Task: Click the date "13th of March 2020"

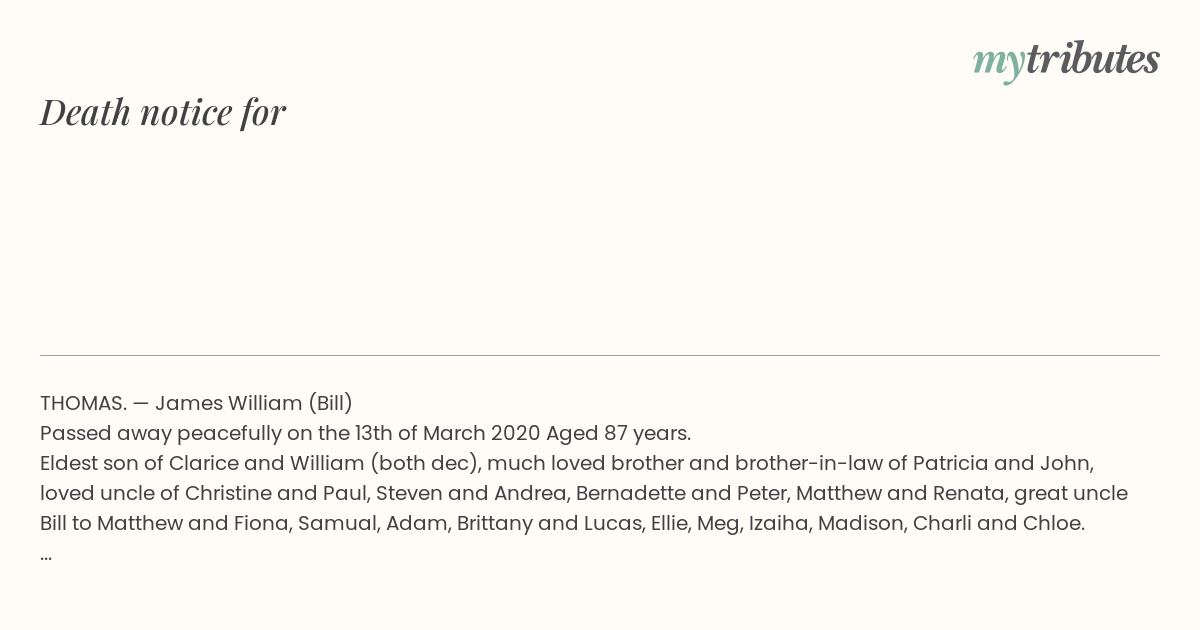Action: tap(446, 433)
